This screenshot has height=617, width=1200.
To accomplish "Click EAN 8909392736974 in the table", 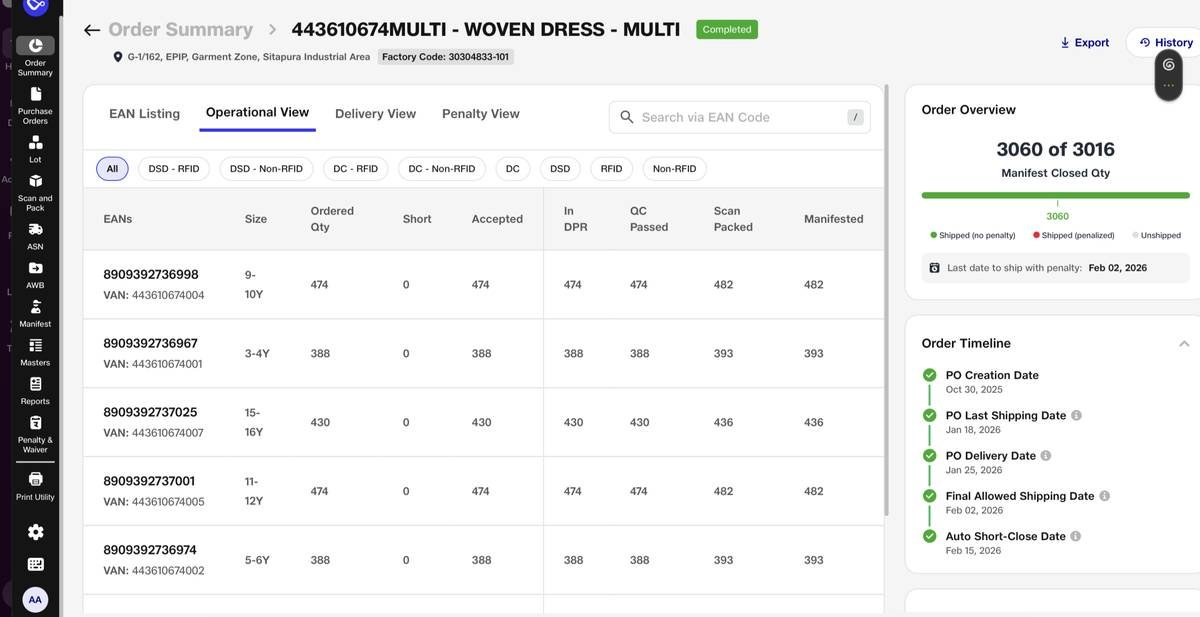I will [x=151, y=550].
